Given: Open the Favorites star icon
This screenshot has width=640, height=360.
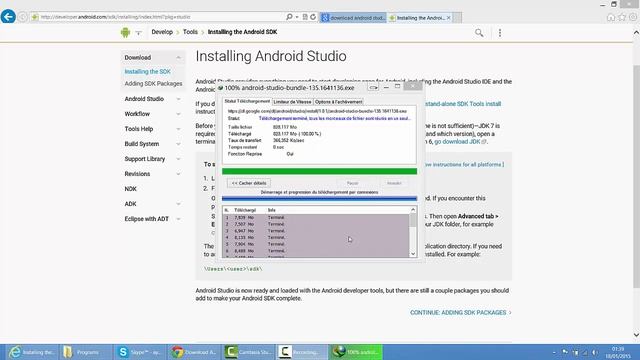Looking at the screenshot, I should [x=622, y=17].
